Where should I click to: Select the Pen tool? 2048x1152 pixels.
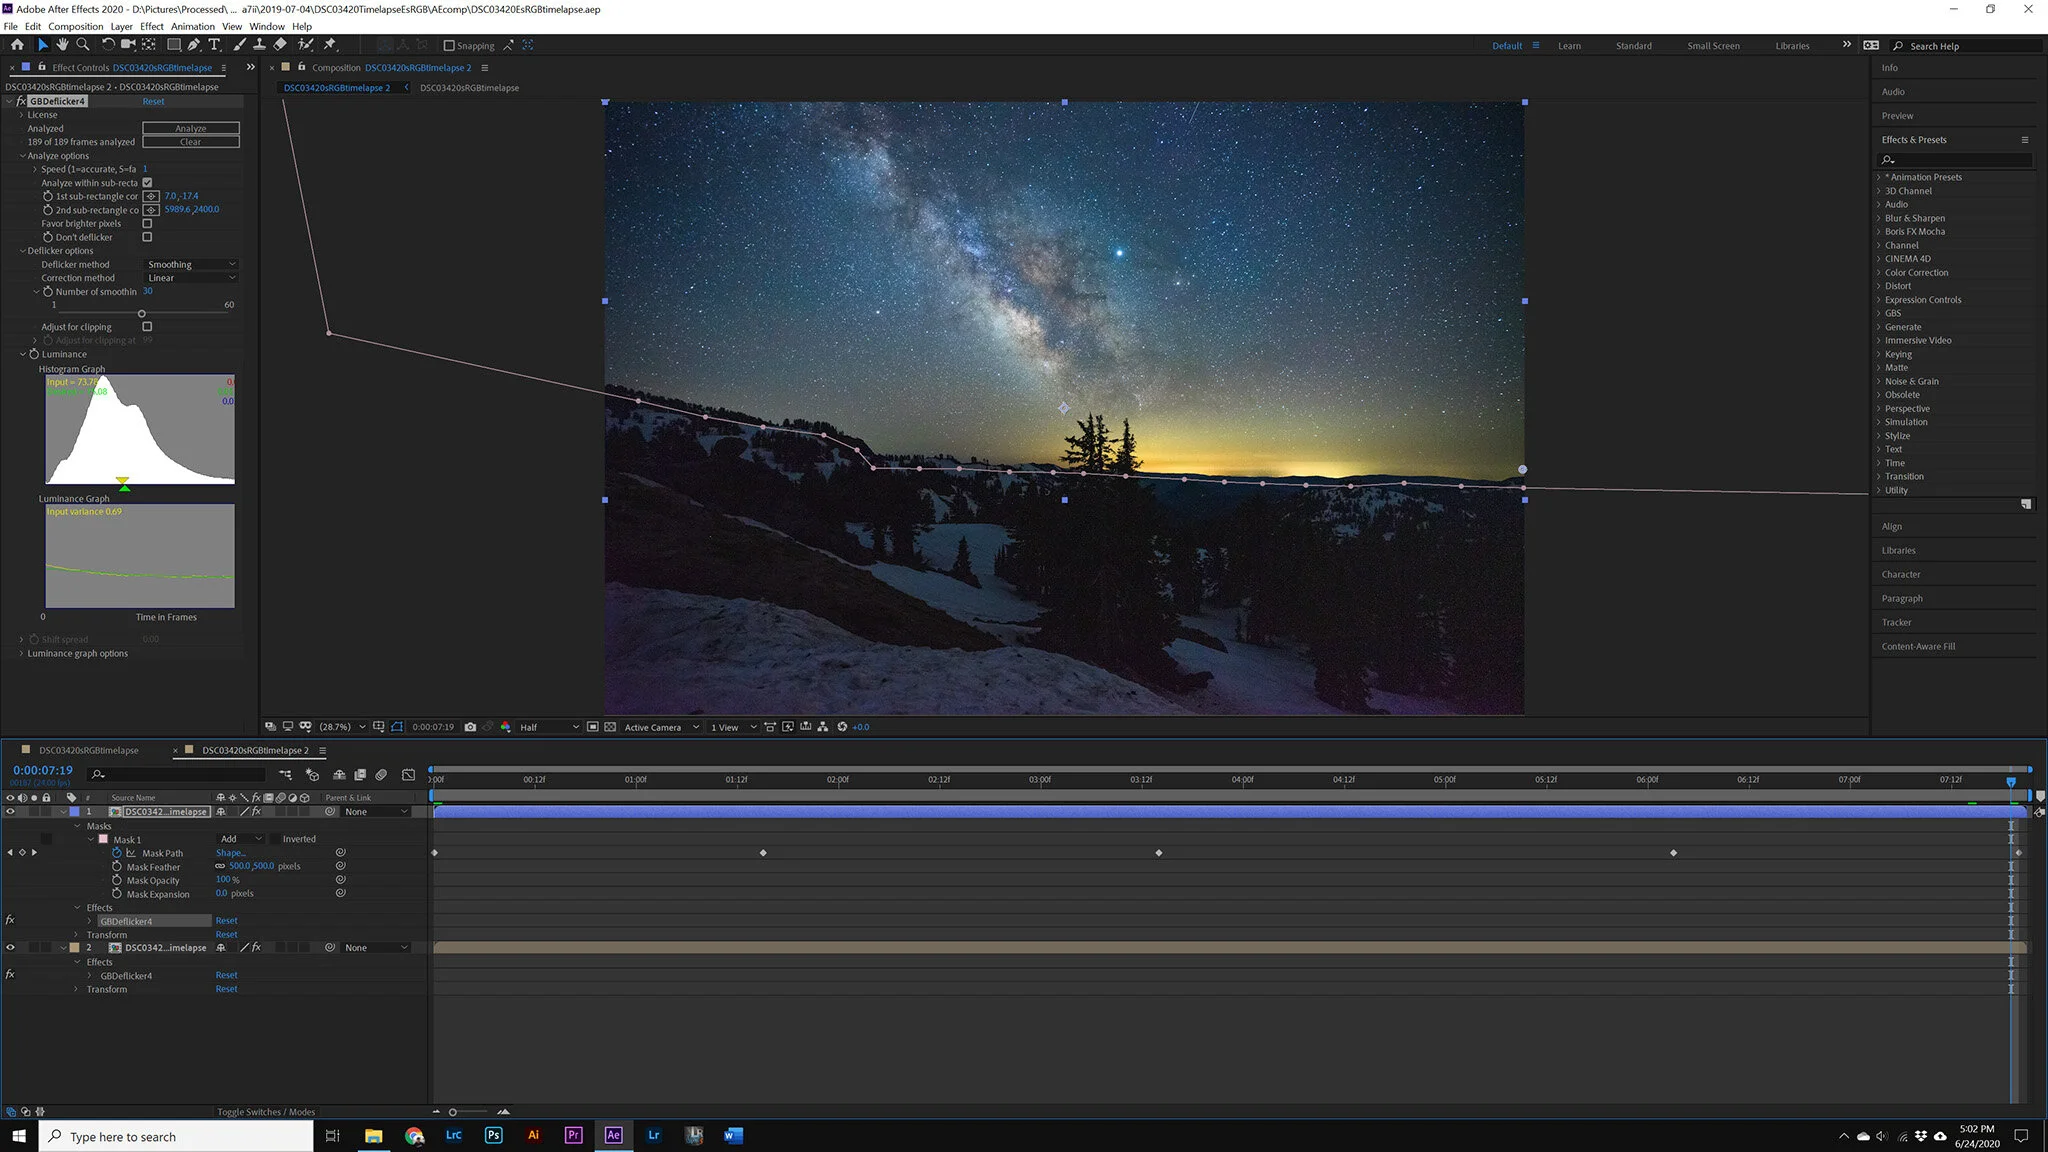(x=194, y=45)
